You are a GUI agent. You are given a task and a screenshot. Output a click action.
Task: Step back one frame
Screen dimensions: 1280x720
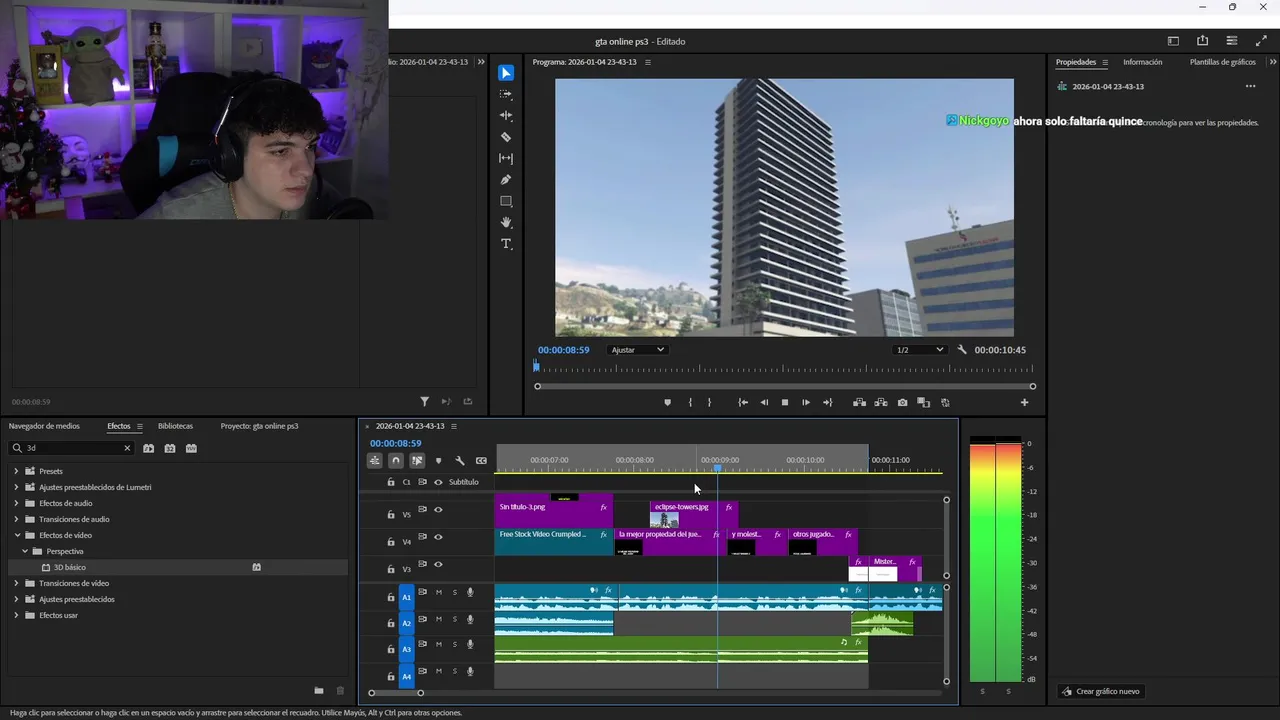tap(764, 402)
